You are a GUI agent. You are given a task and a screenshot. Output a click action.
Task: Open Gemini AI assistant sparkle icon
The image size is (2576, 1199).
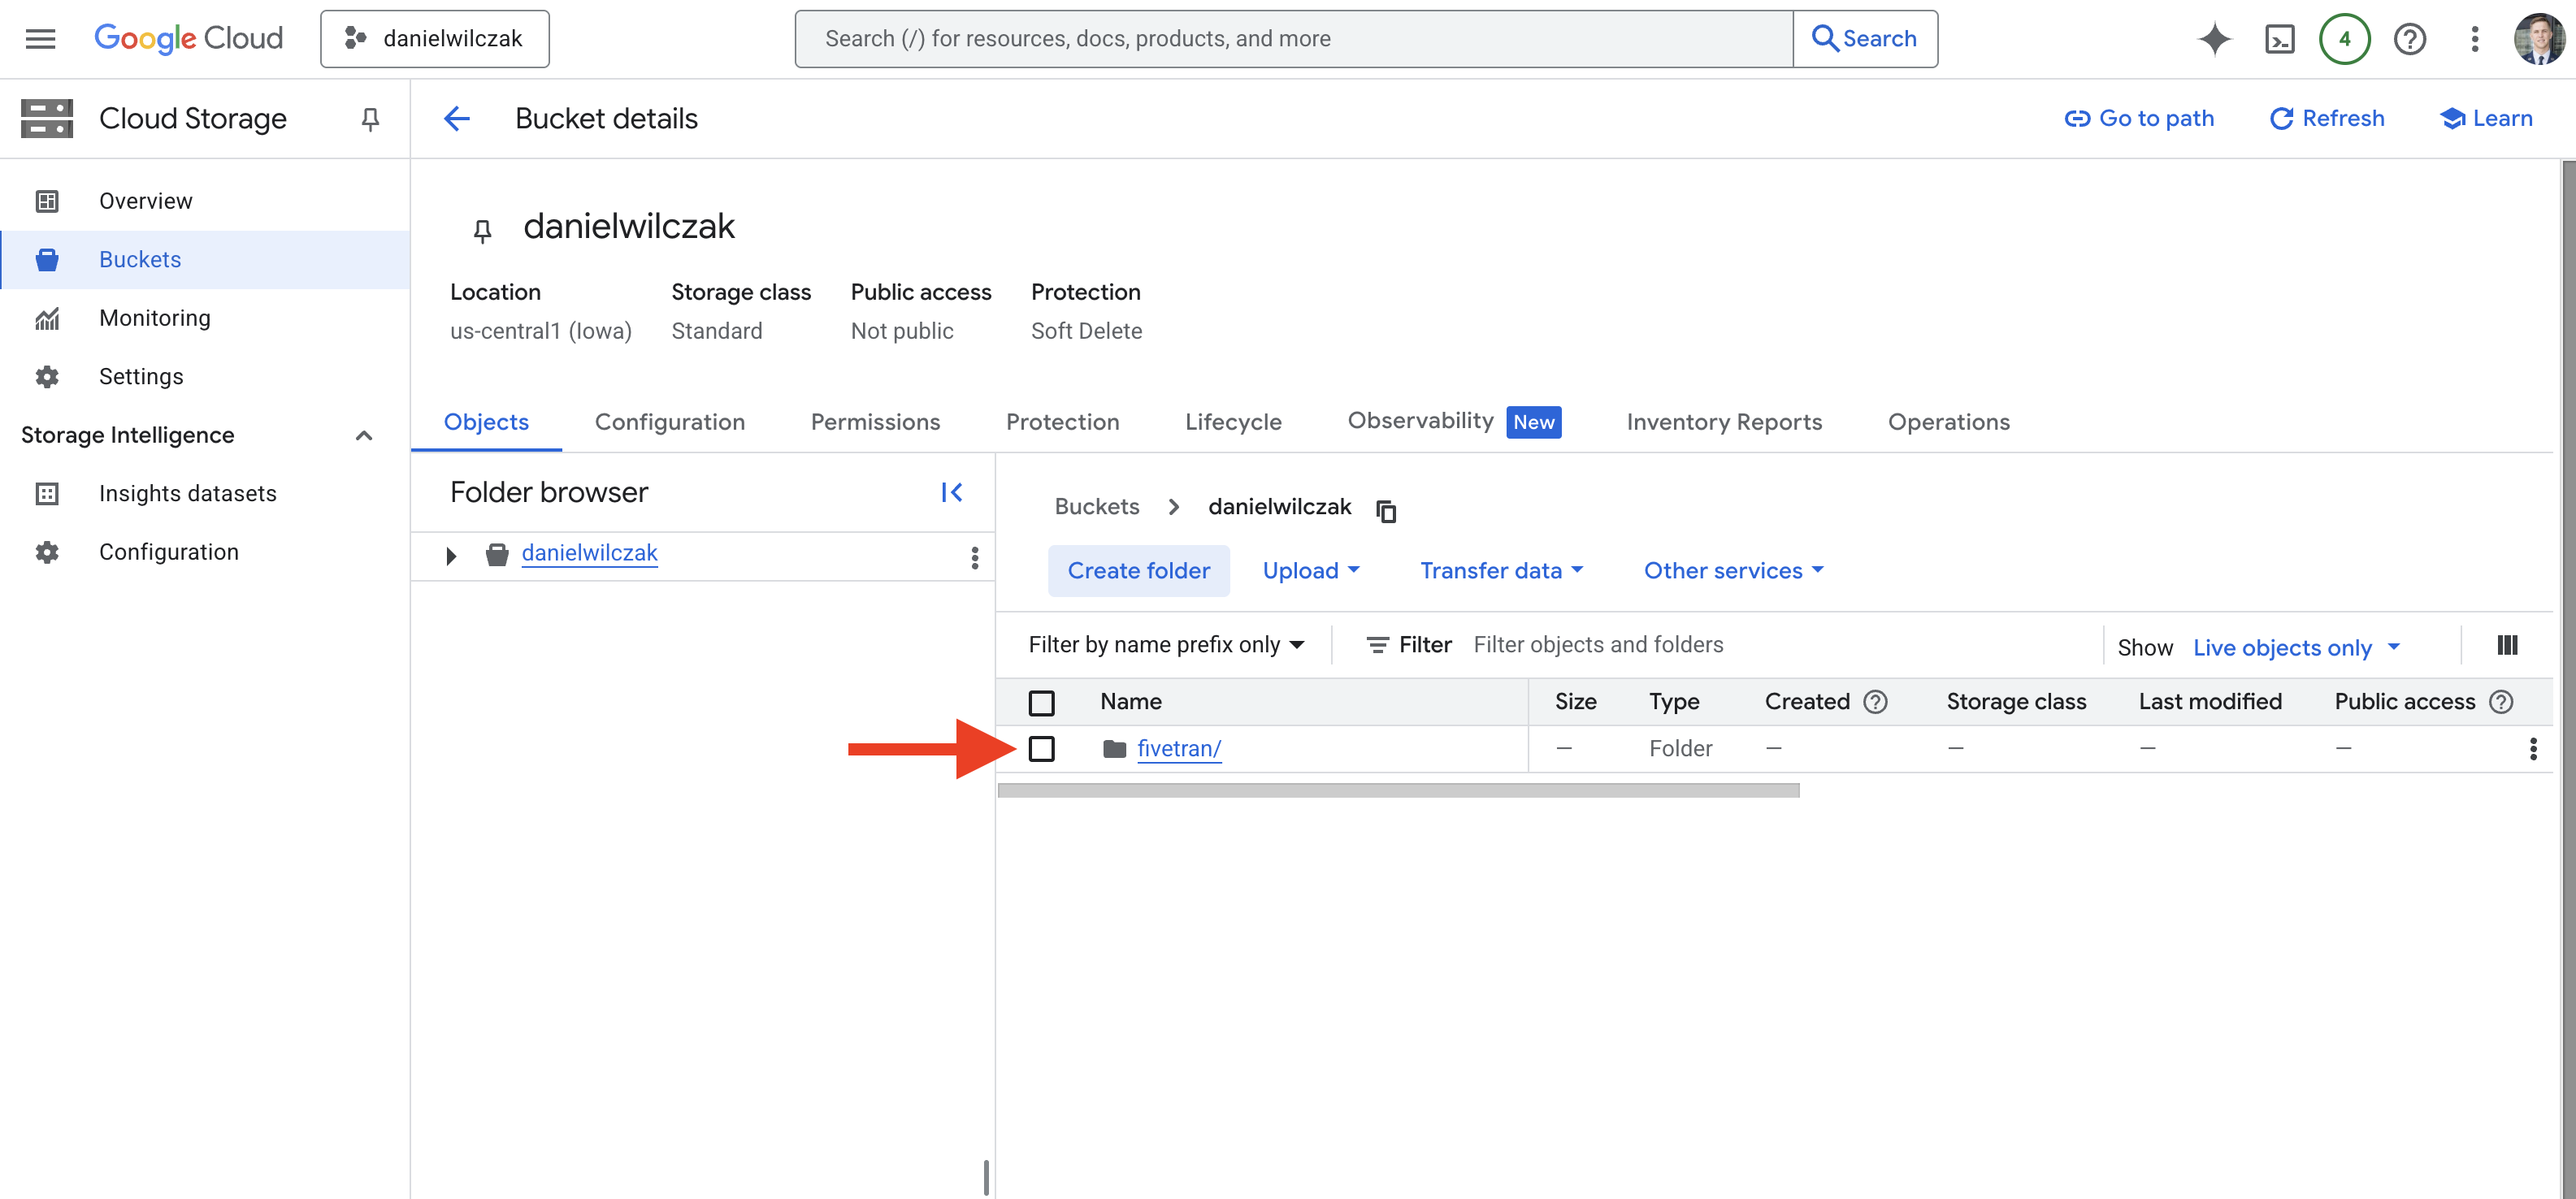(x=2214, y=39)
